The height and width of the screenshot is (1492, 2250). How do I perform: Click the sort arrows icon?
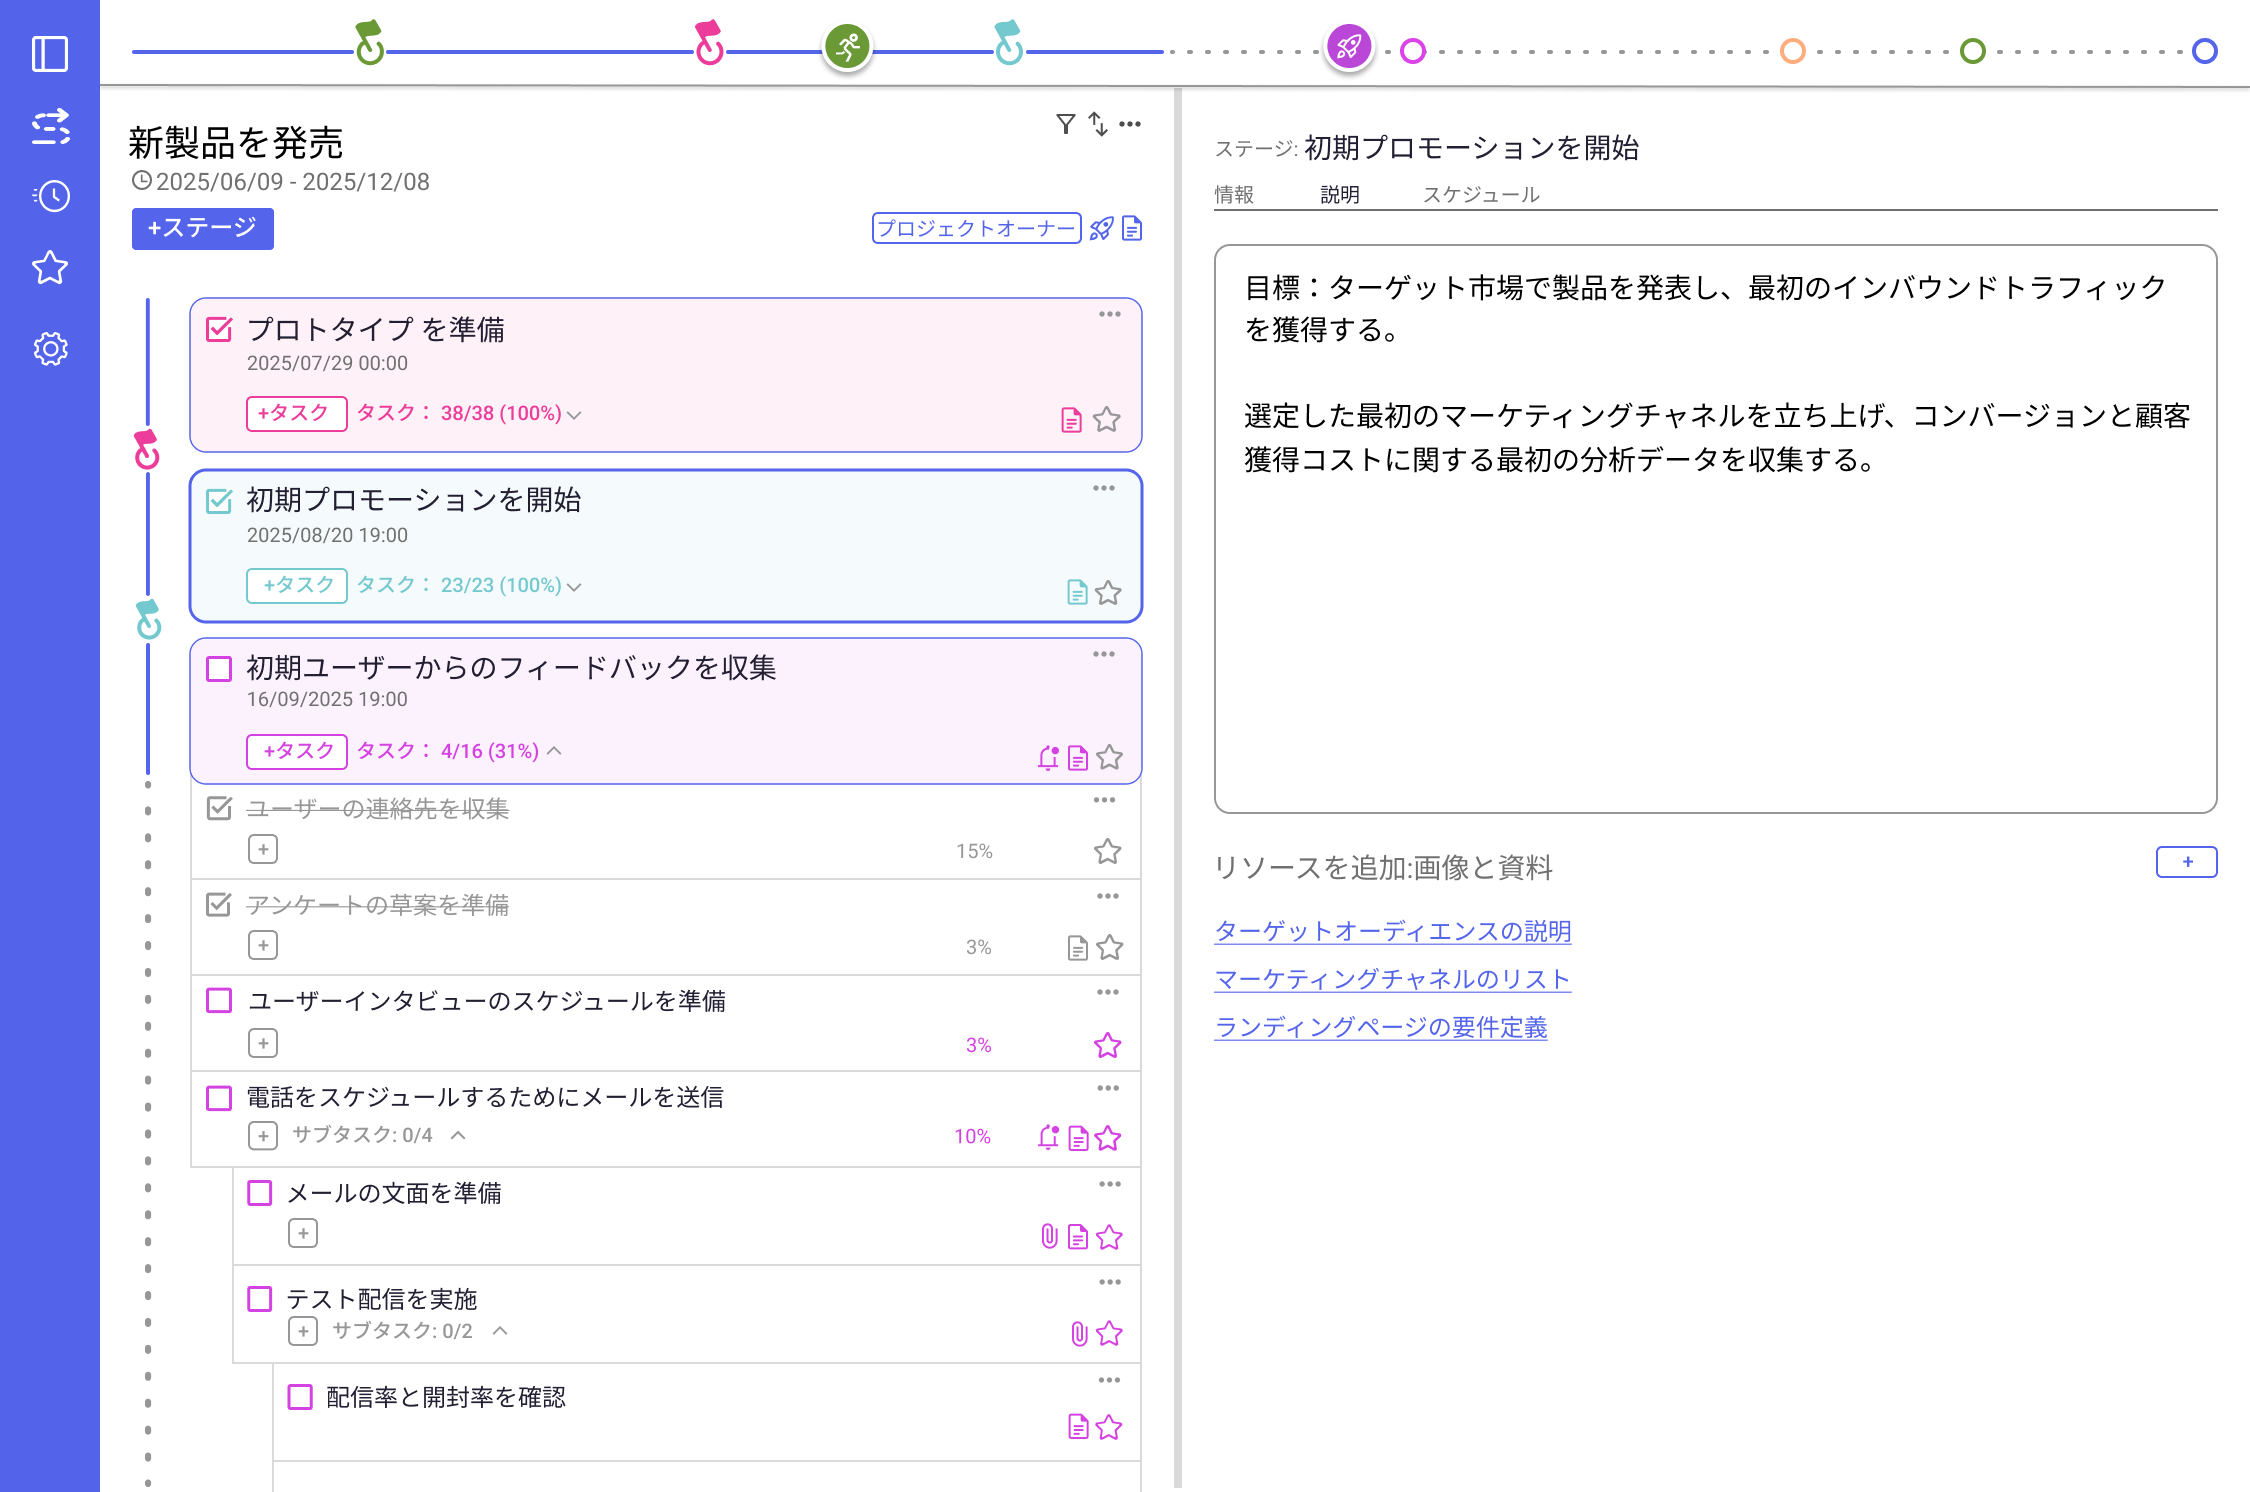pyautogui.click(x=1098, y=124)
